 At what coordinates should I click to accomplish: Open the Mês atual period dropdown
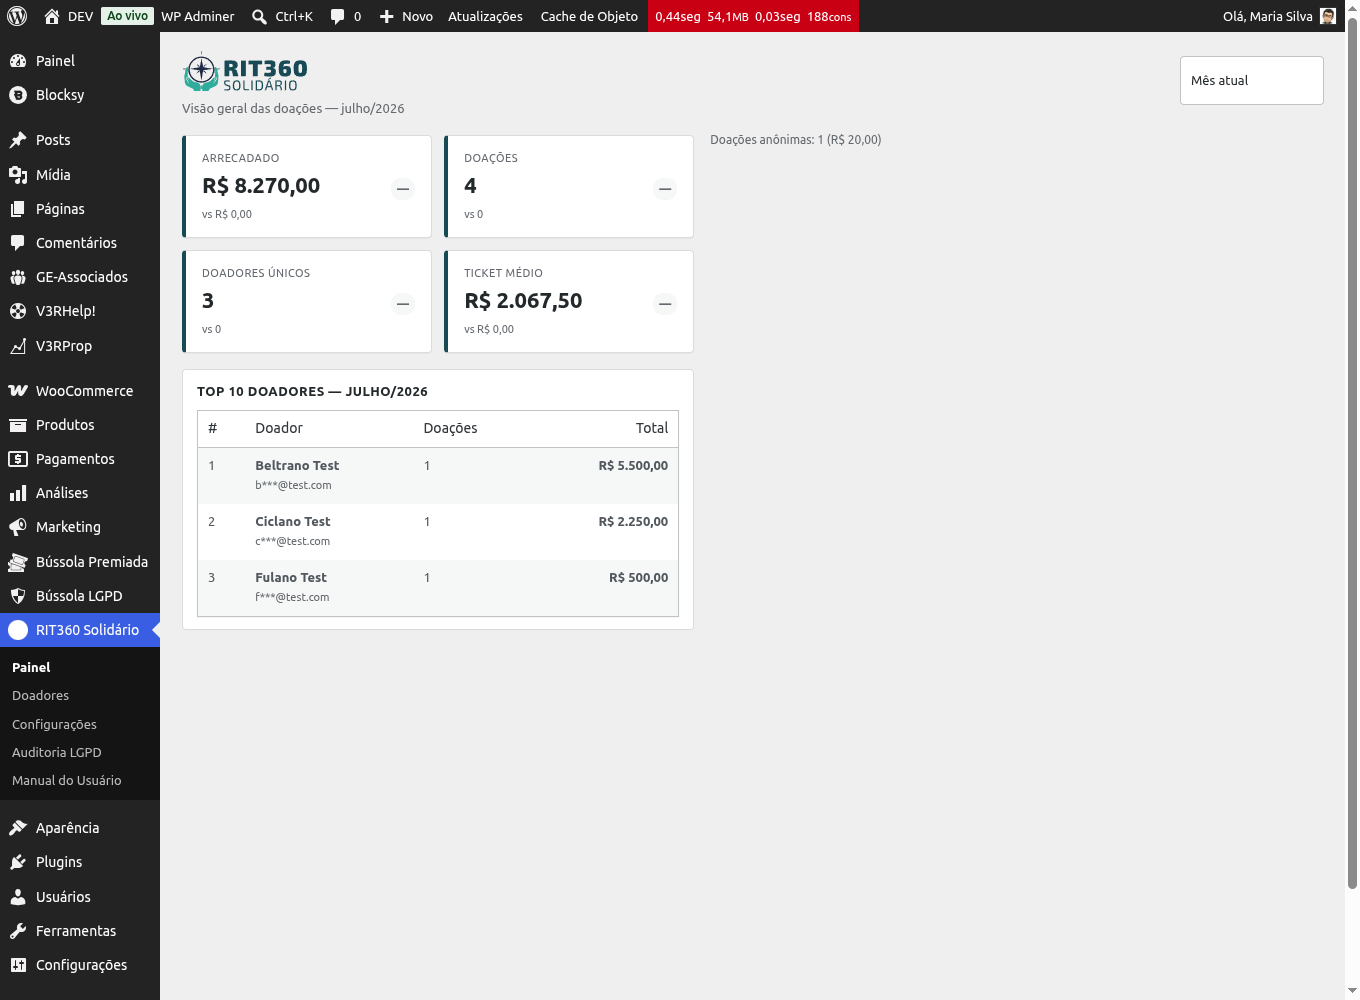(1252, 81)
